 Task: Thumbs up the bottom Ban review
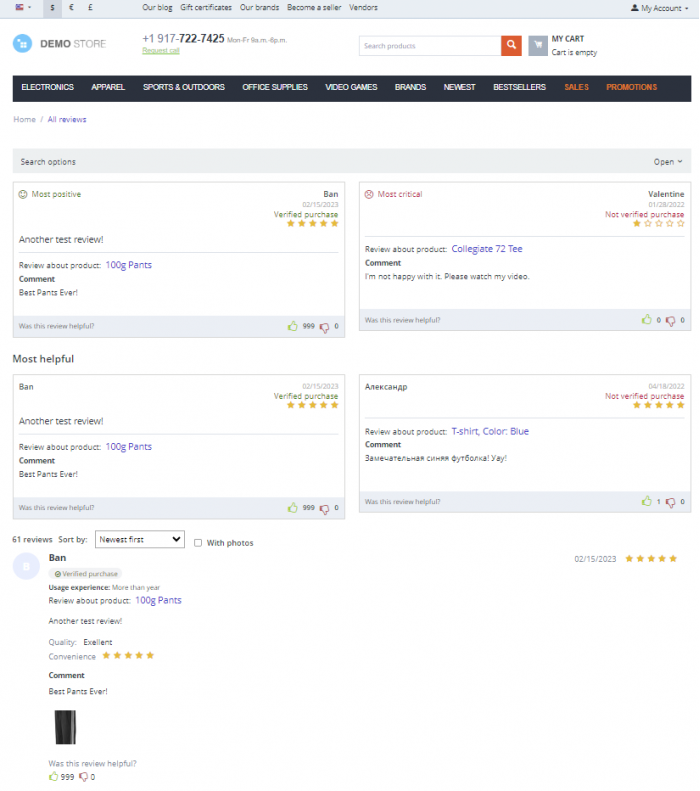point(53,776)
